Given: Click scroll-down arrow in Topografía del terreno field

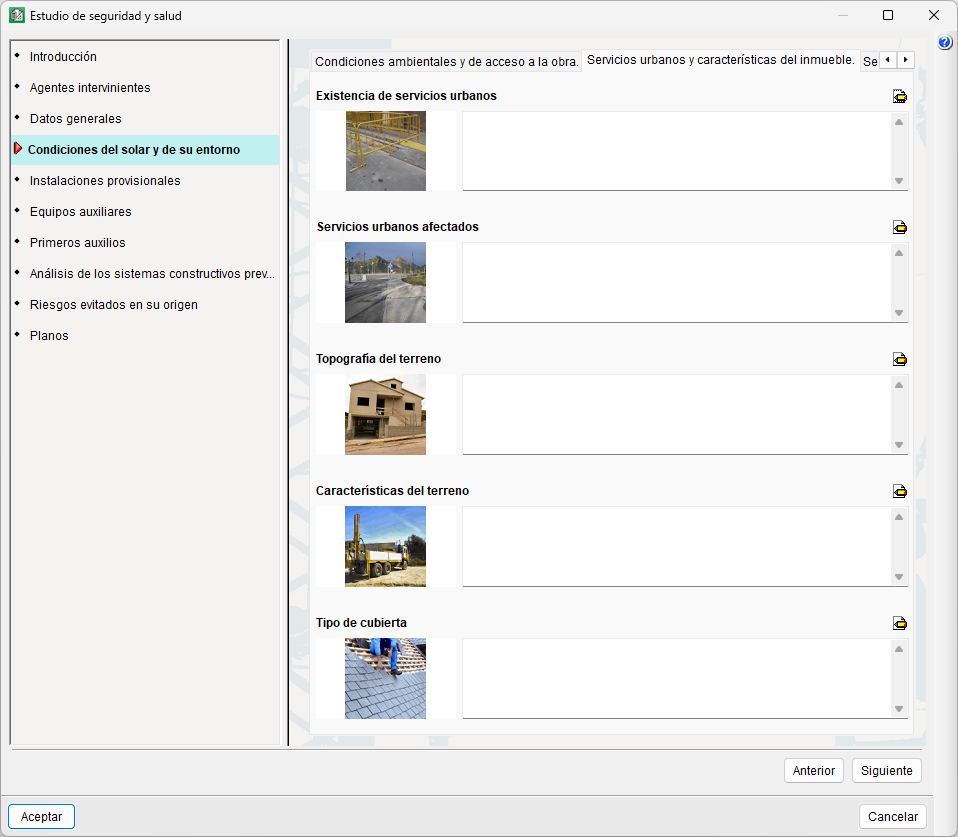Looking at the screenshot, I should click(899, 445).
